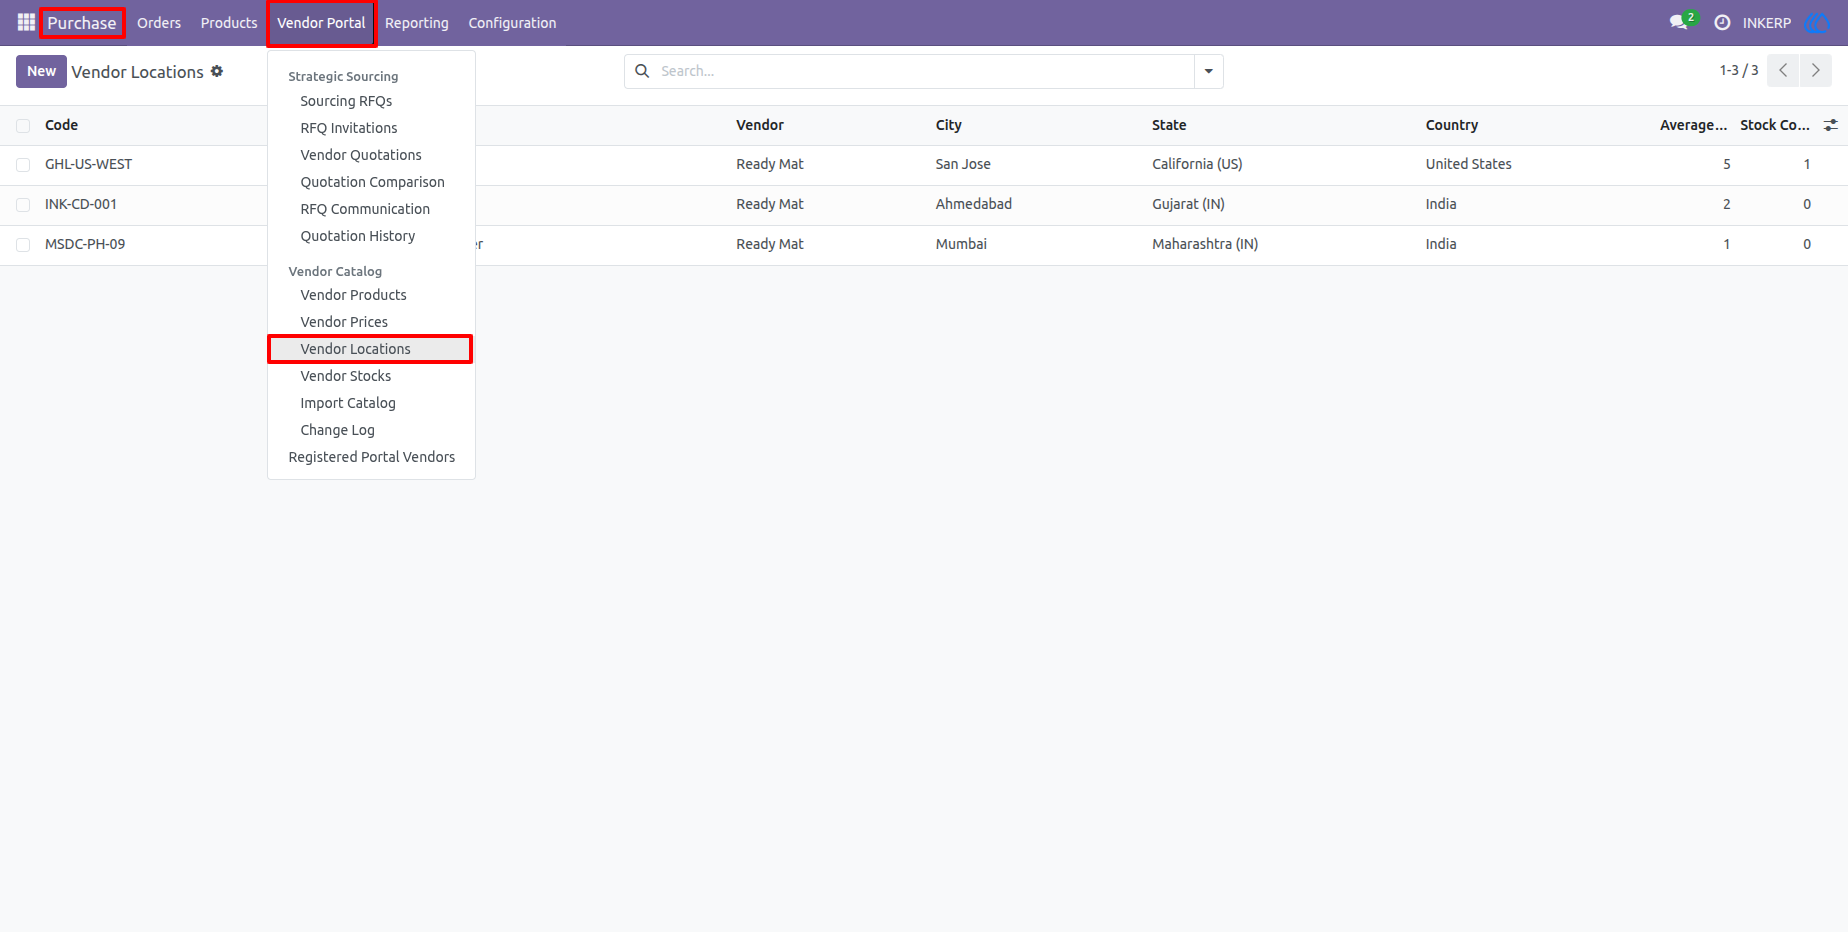Choose Quotation Comparison menu entry
Screen dimensions: 1848x932
point(371,182)
